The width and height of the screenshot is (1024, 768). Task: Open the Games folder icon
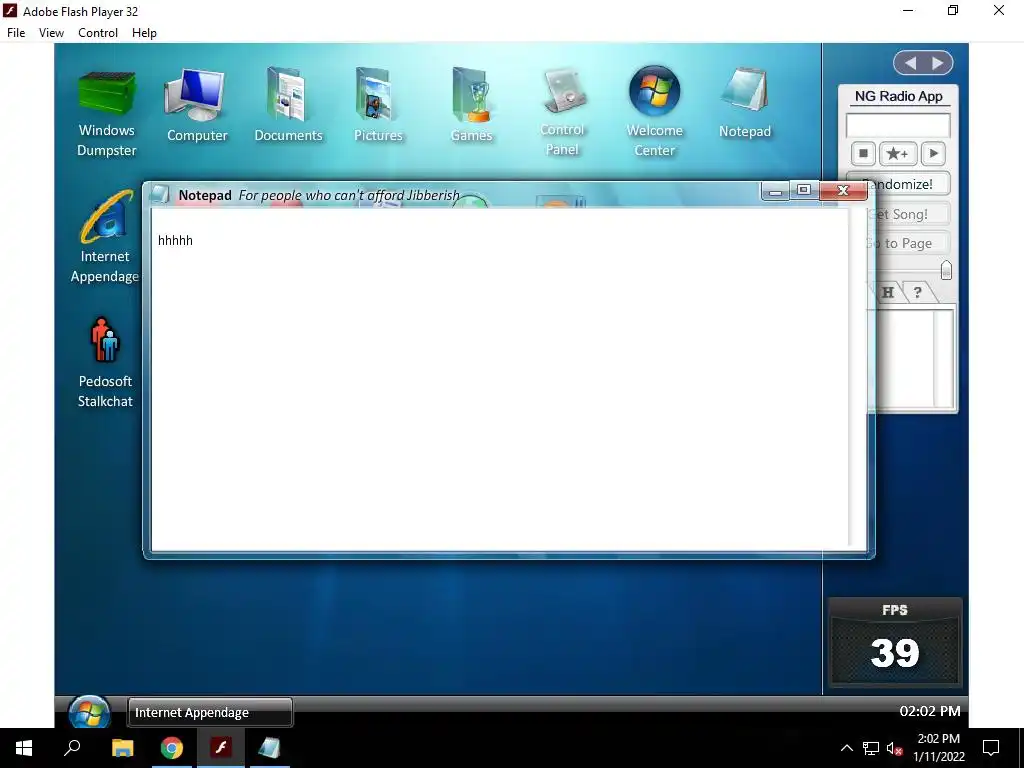pyautogui.click(x=471, y=105)
